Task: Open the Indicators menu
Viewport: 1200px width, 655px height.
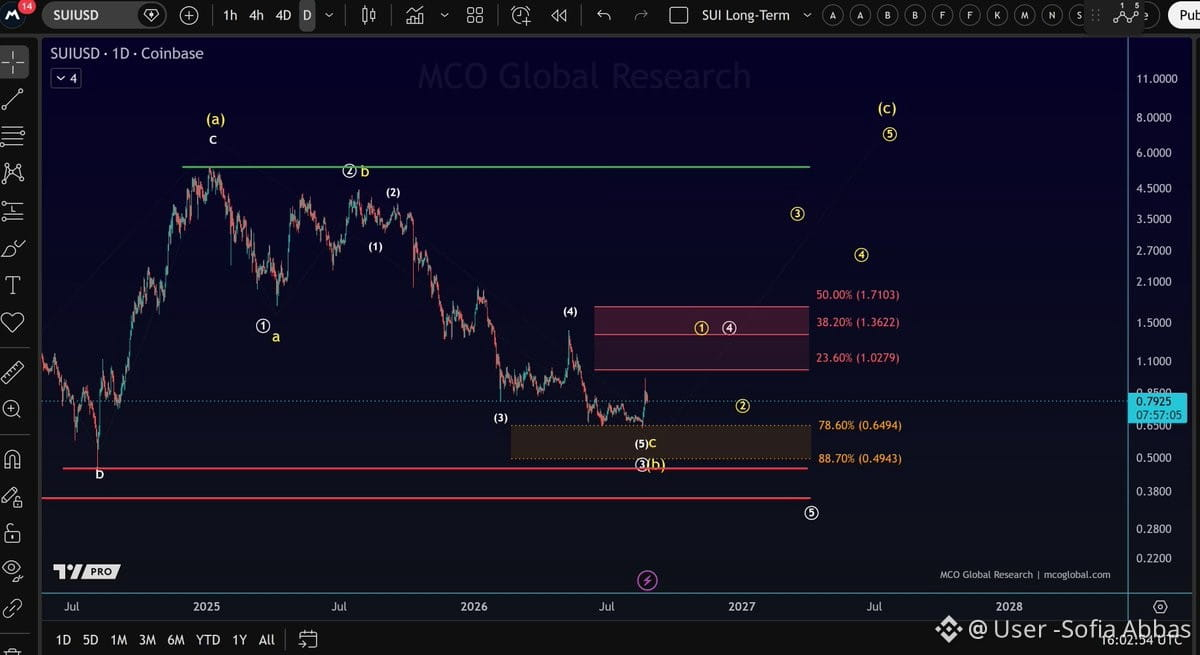Action: [x=414, y=15]
